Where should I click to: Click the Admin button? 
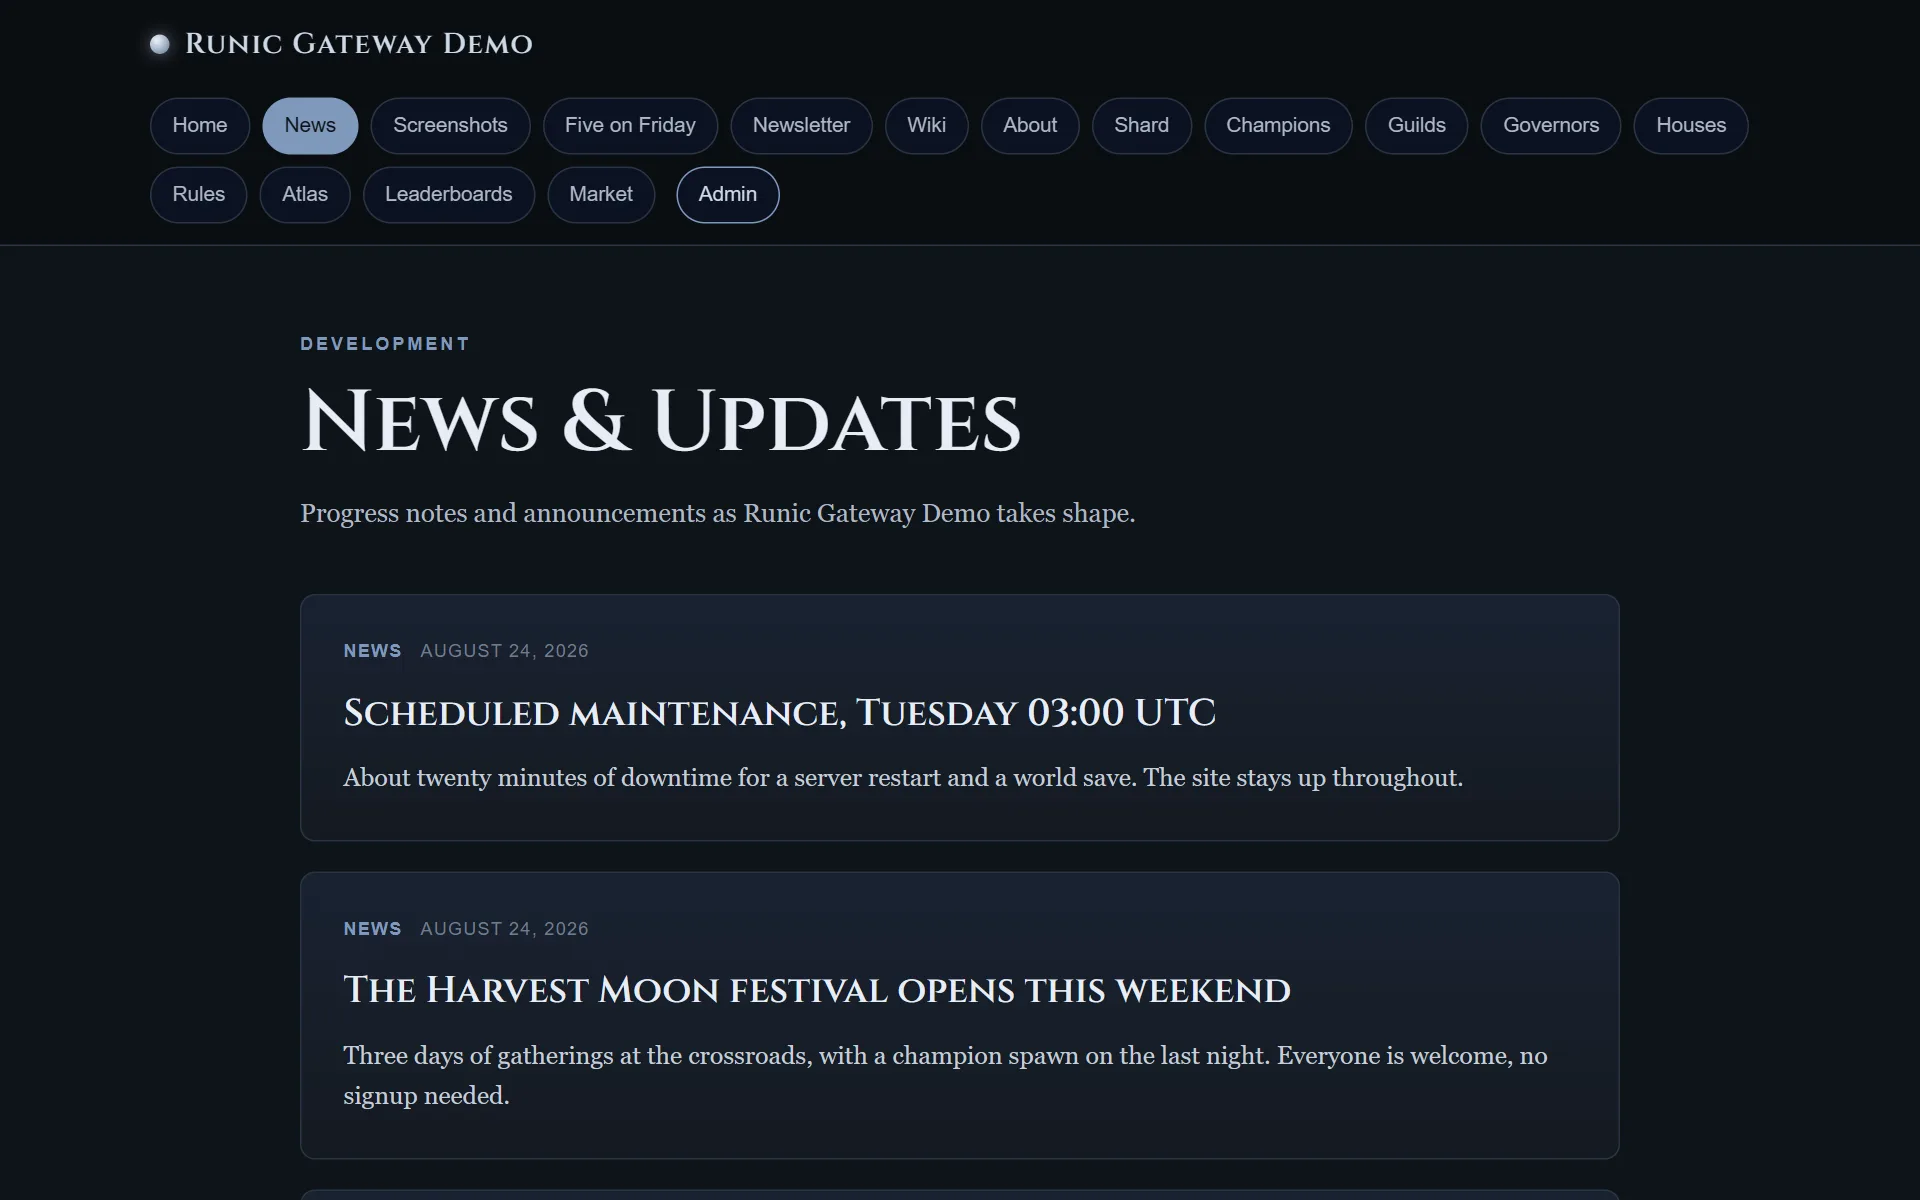pyautogui.click(x=728, y=195)
